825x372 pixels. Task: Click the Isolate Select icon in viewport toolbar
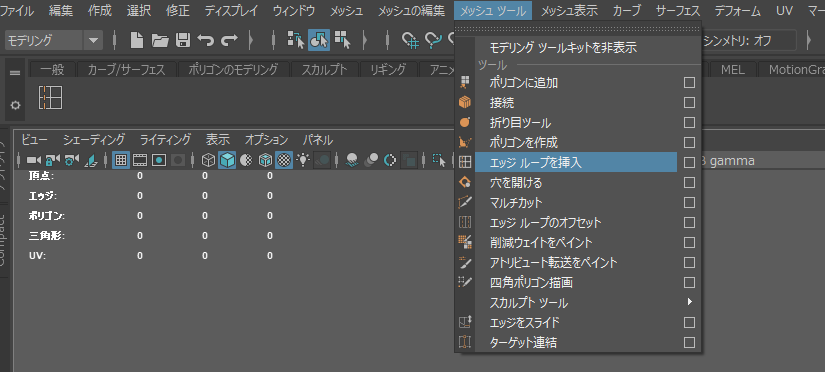pos(439,160)
